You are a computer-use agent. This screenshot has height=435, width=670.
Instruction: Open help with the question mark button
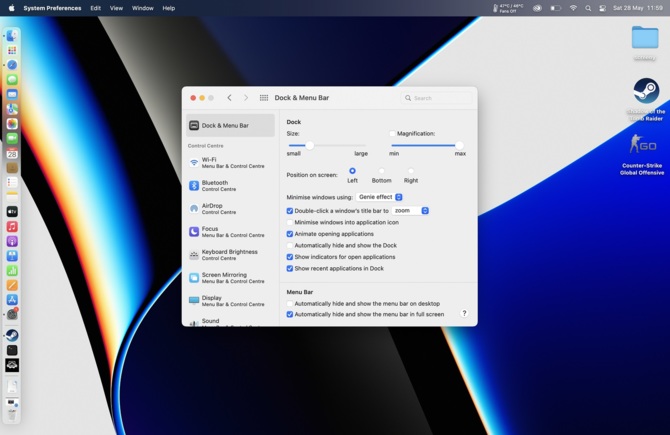coord(464,314)
